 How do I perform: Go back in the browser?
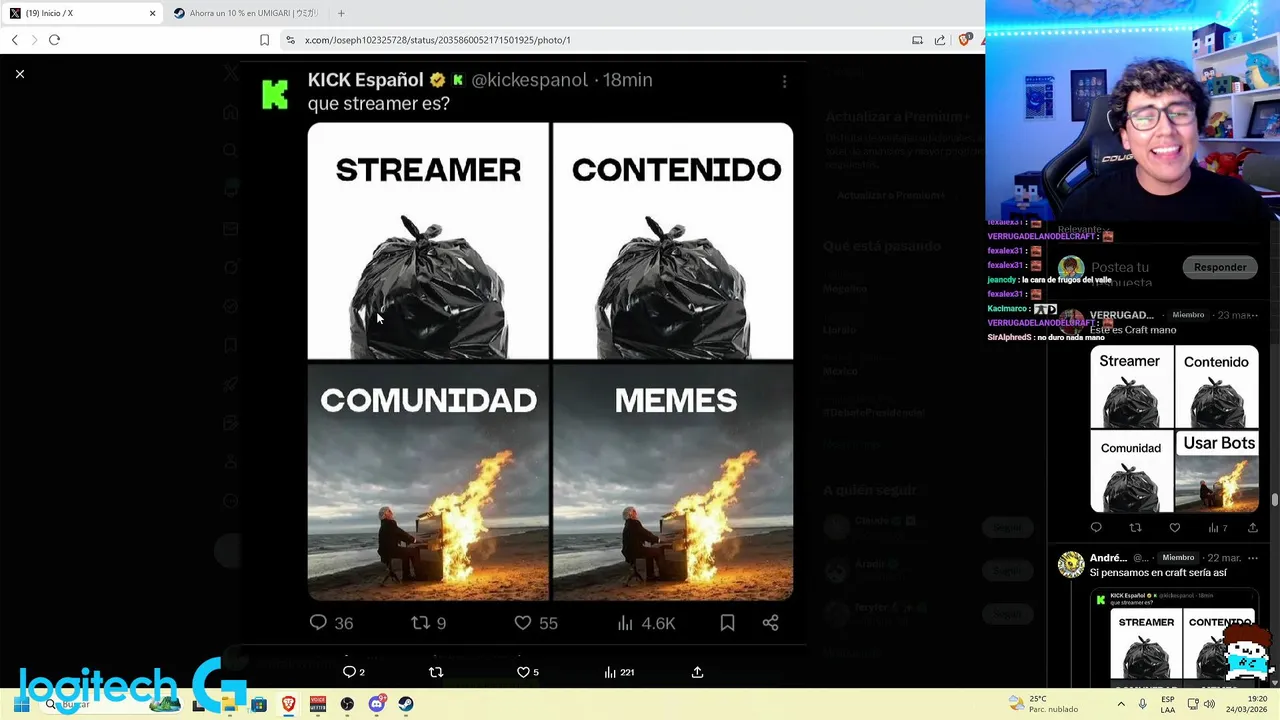pyautogui.click(x=14, y=40)
